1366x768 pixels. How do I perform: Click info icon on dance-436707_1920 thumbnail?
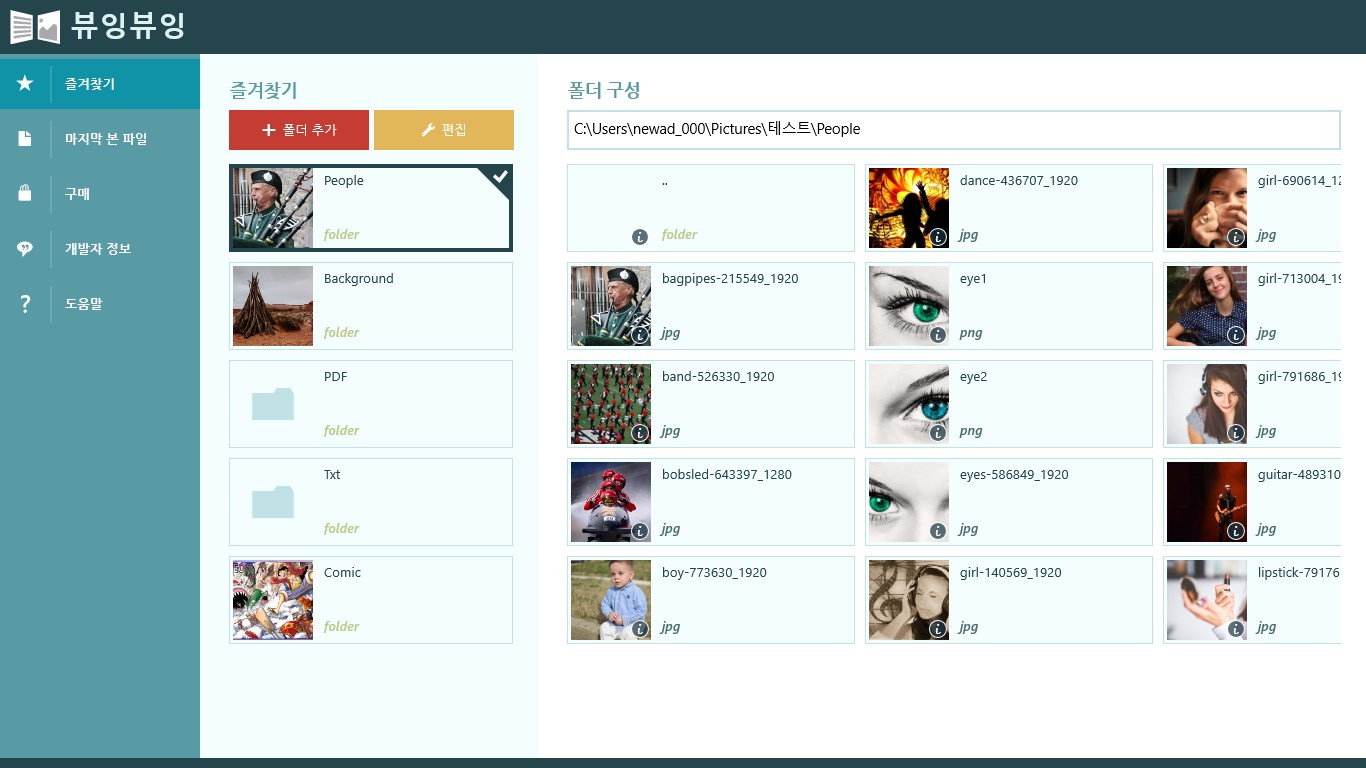pos(938,237)
